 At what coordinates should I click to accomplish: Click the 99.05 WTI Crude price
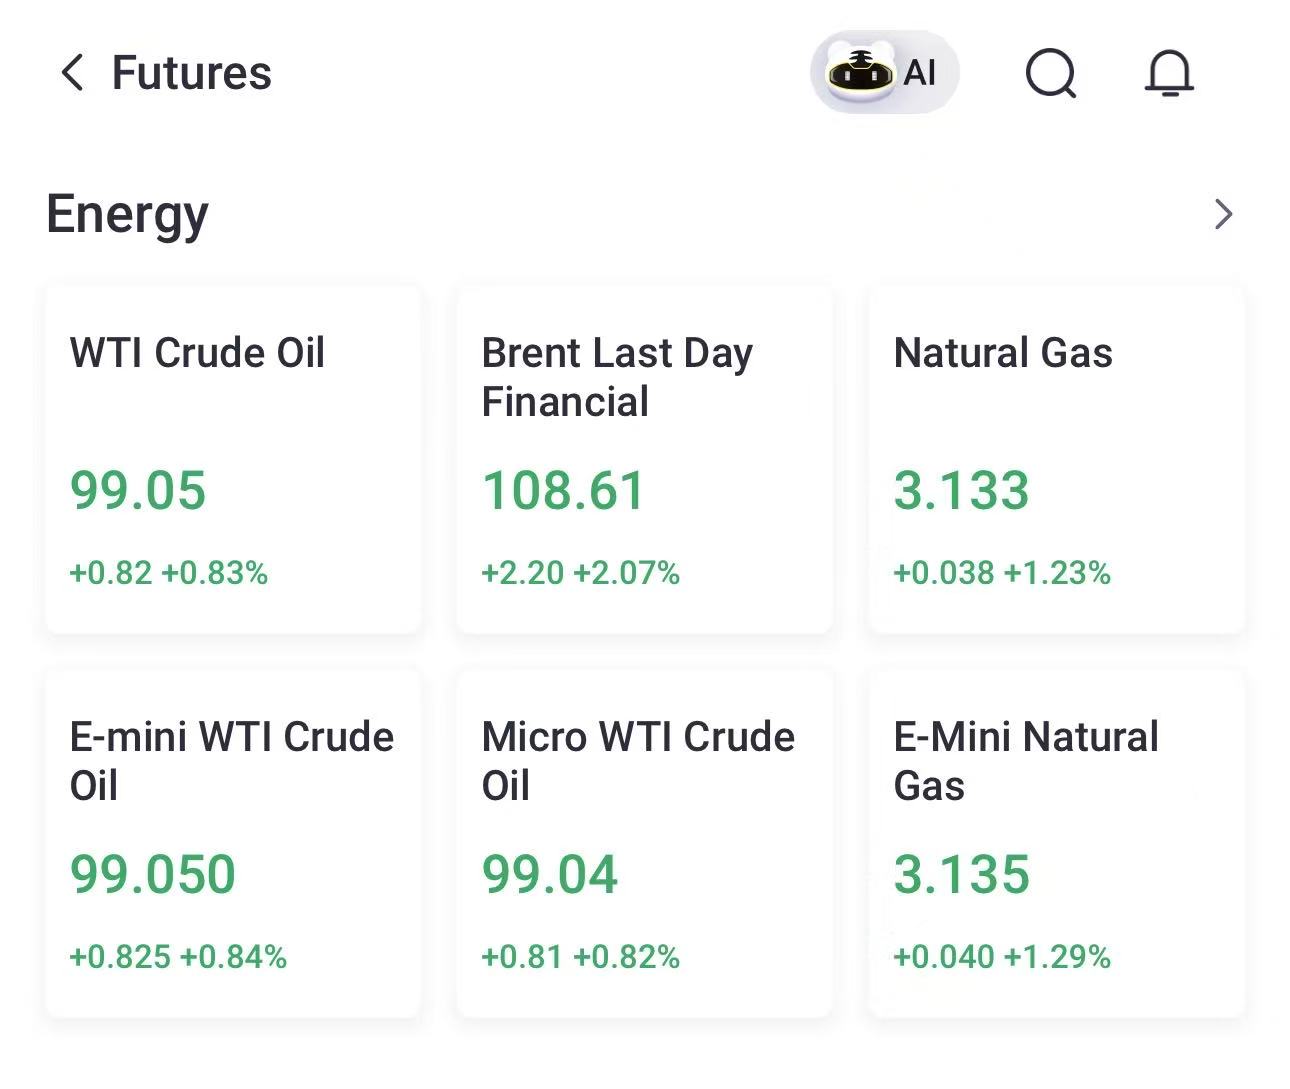[138, 490]
